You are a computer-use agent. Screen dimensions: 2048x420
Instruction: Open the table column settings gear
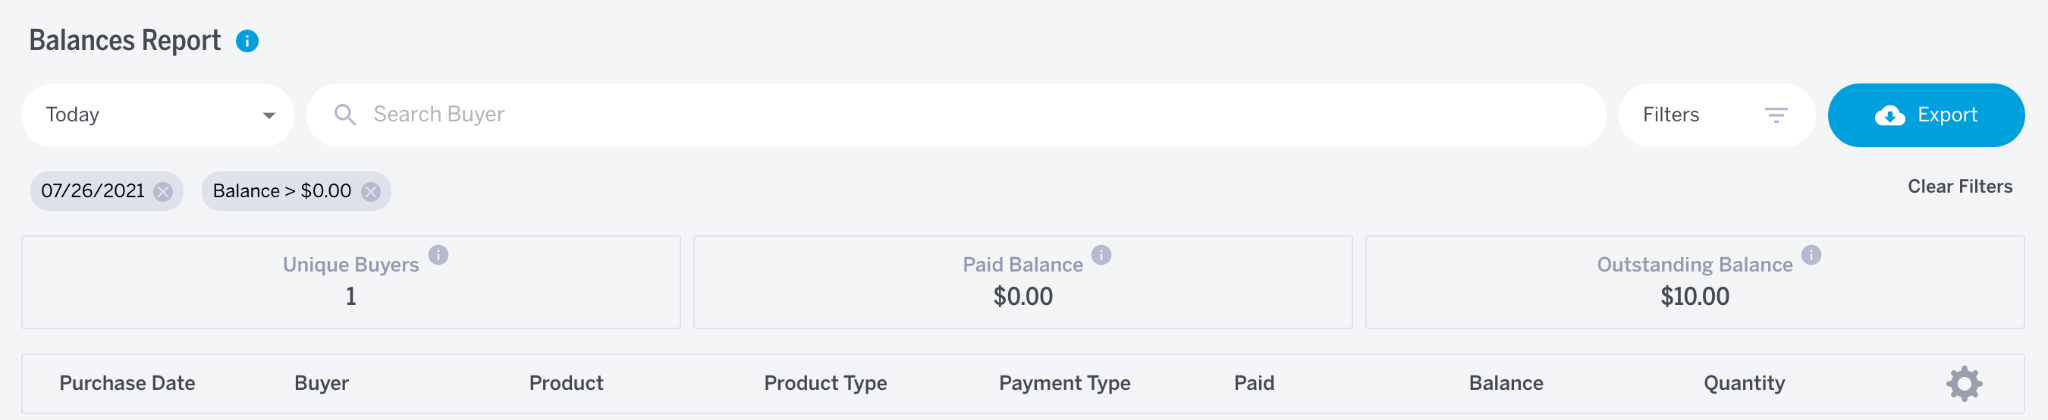pos(1964,384)
